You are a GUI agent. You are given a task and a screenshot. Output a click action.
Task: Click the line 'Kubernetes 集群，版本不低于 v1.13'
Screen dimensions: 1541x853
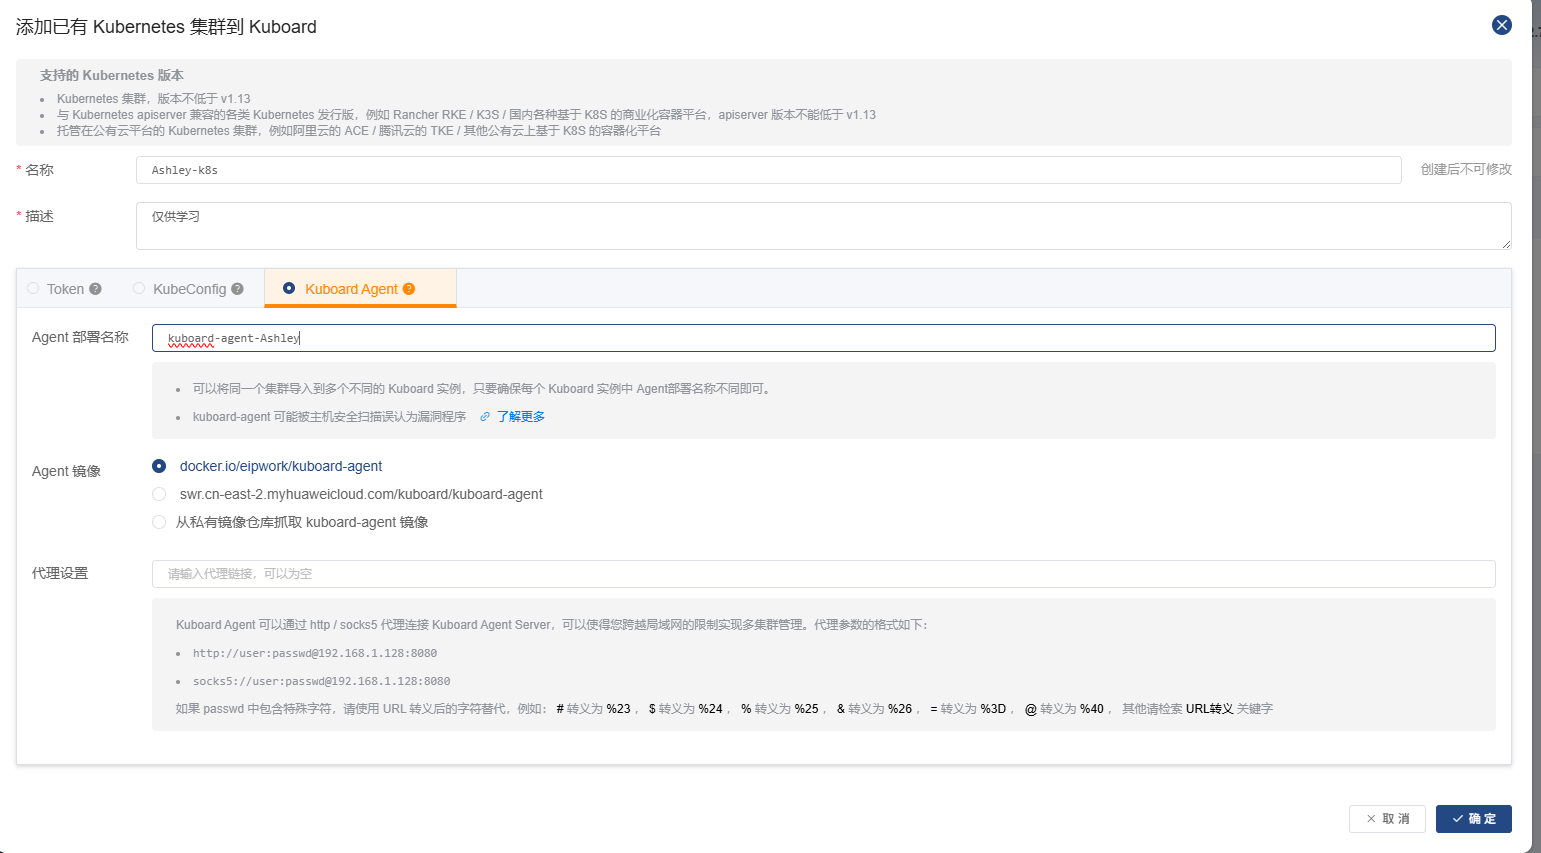point(154,99)
